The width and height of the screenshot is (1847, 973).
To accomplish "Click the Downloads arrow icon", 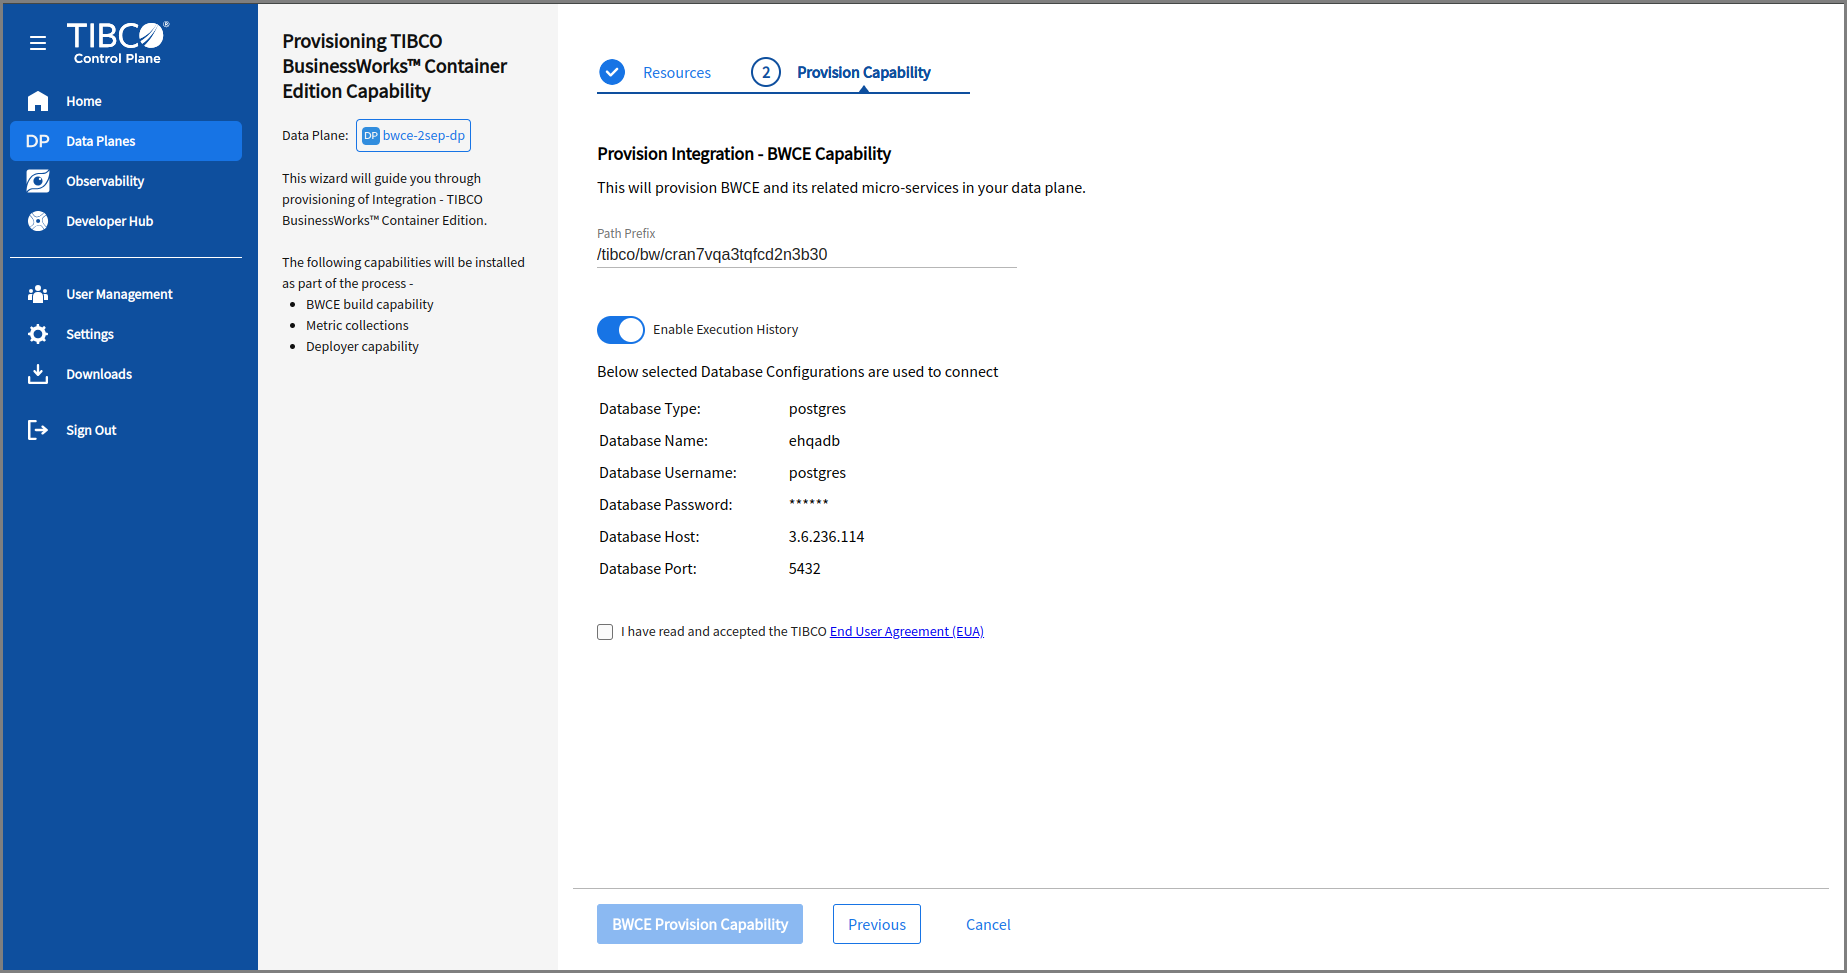I will coord(38,374).
